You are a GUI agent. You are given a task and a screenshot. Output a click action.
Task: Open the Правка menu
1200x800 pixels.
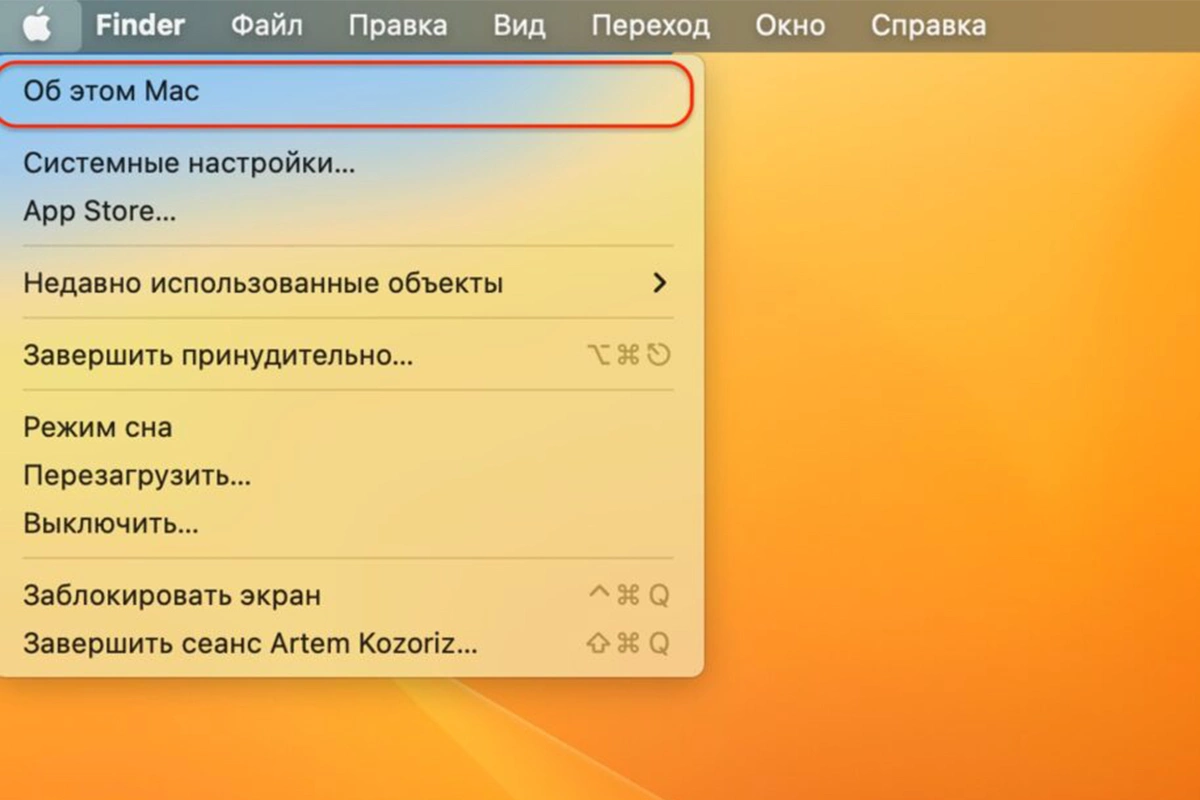398,25
